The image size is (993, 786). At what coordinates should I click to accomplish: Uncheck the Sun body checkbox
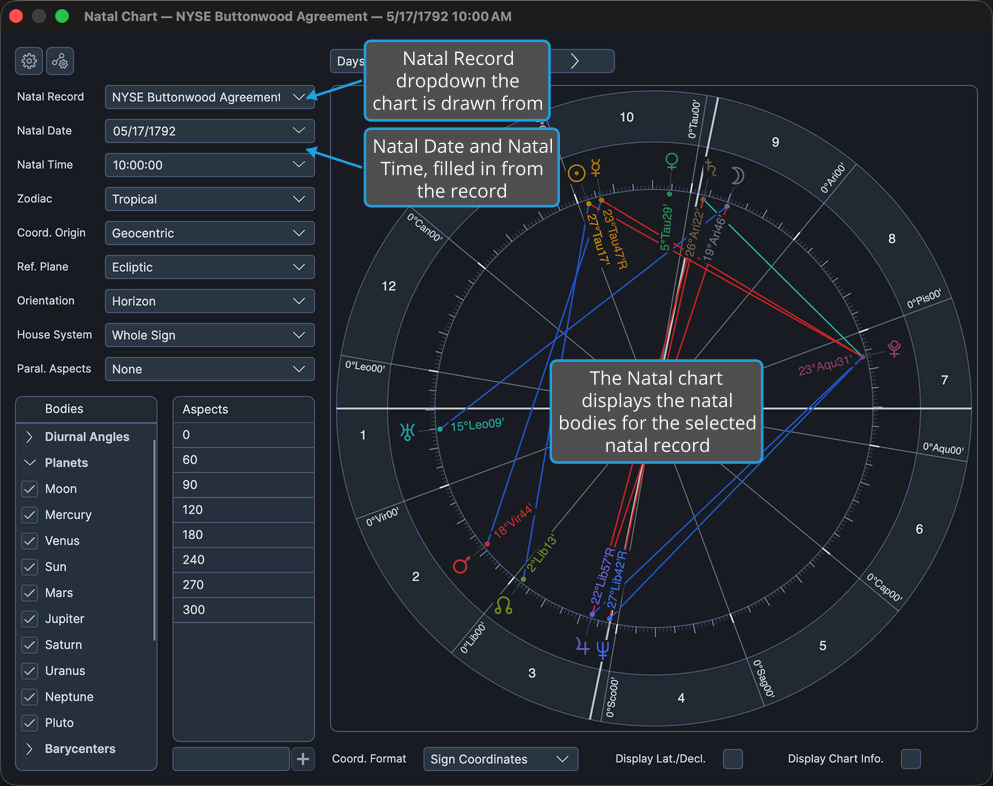[30, 567]
